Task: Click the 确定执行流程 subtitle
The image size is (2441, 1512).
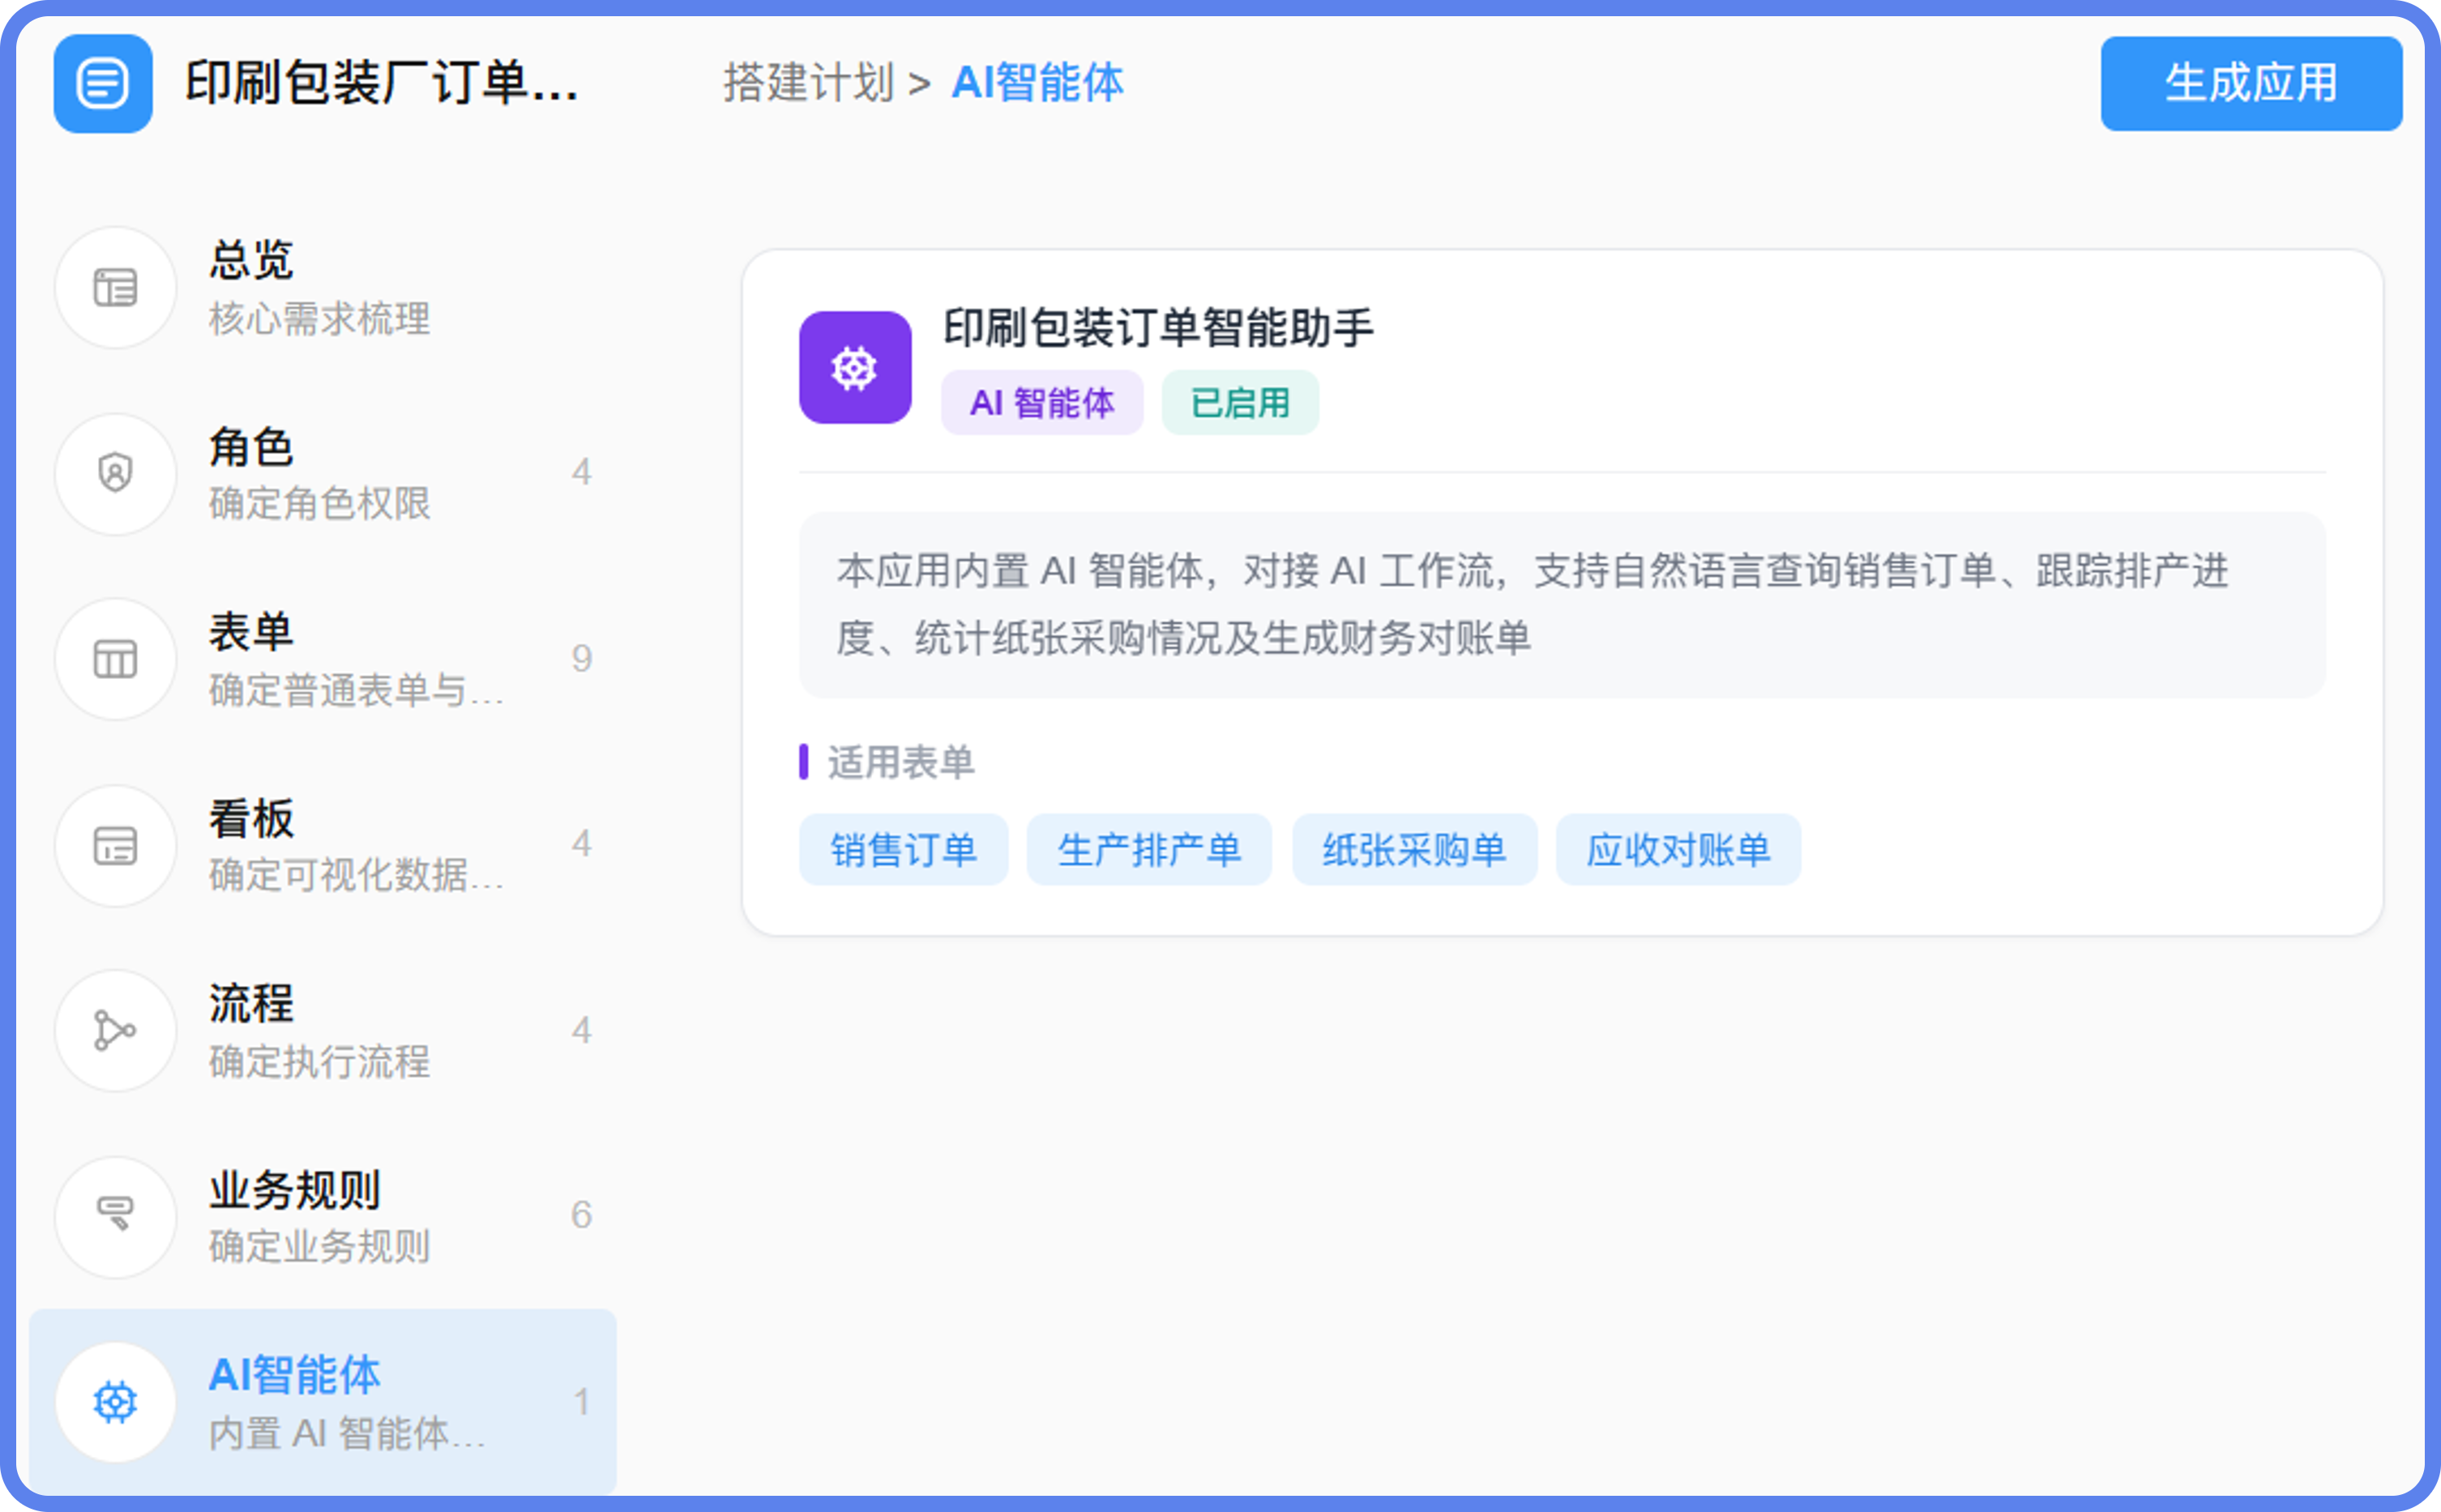Action: click(320, 1062)
